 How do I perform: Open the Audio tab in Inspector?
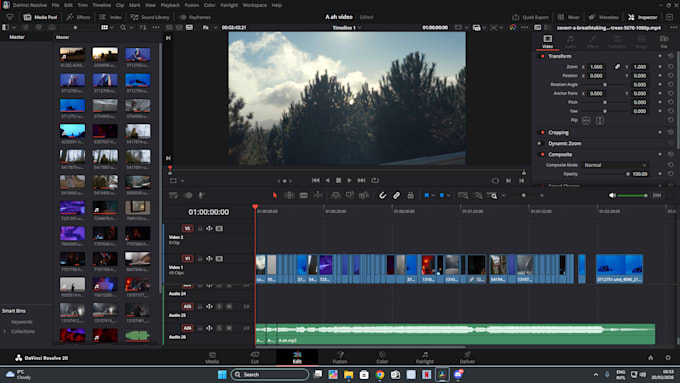pyautogui.click(x=570, y=42)
